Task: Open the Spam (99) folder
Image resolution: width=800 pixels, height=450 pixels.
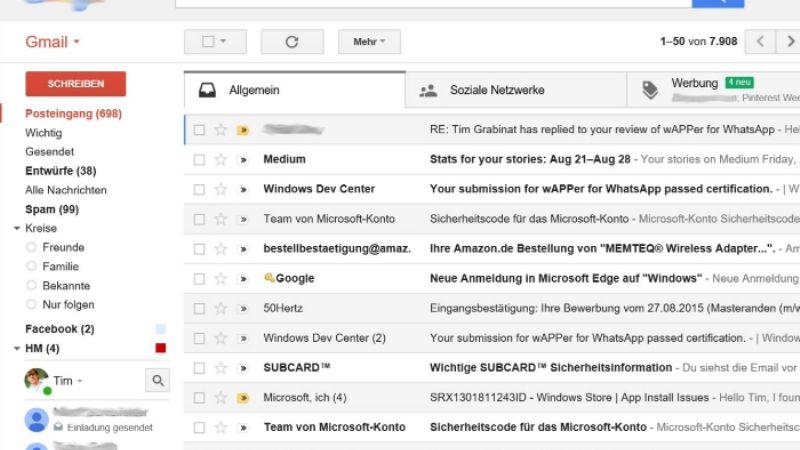Action: click(52, 210)
